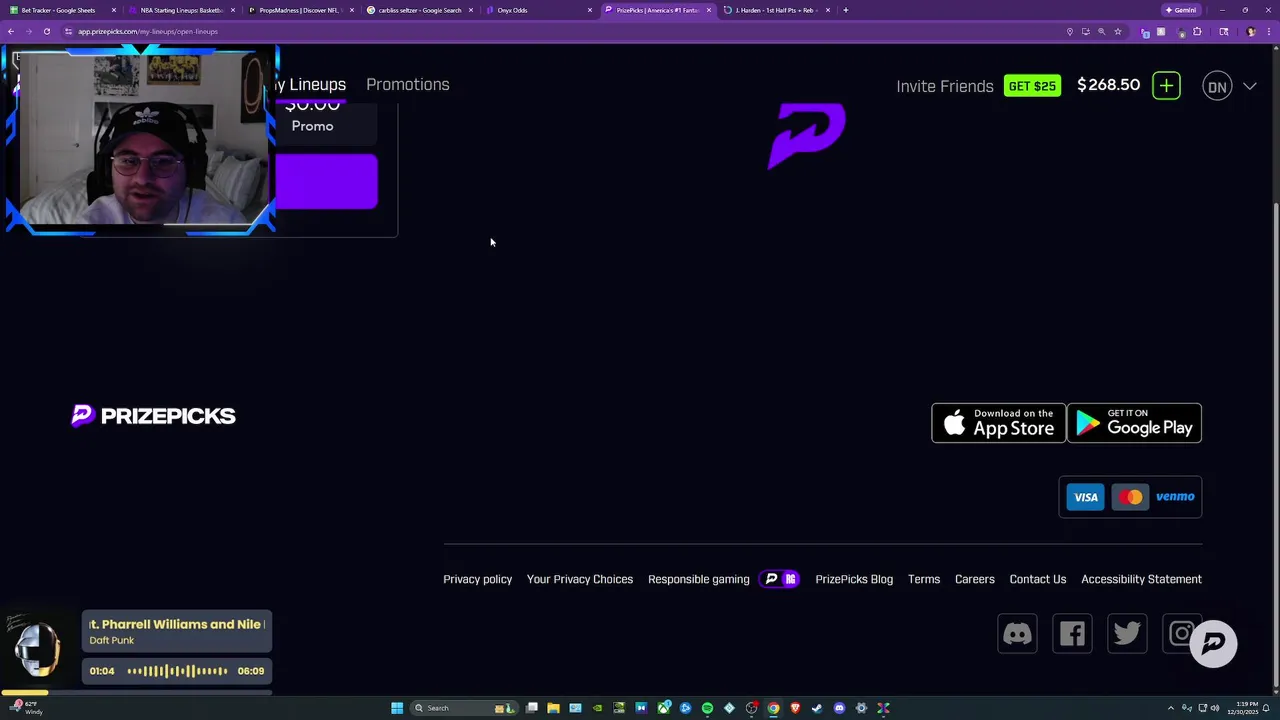Screen dimensions: 1280x720
Task: Open the Contact Us link
Action: pyautogui.click(x=1038, y=579)
